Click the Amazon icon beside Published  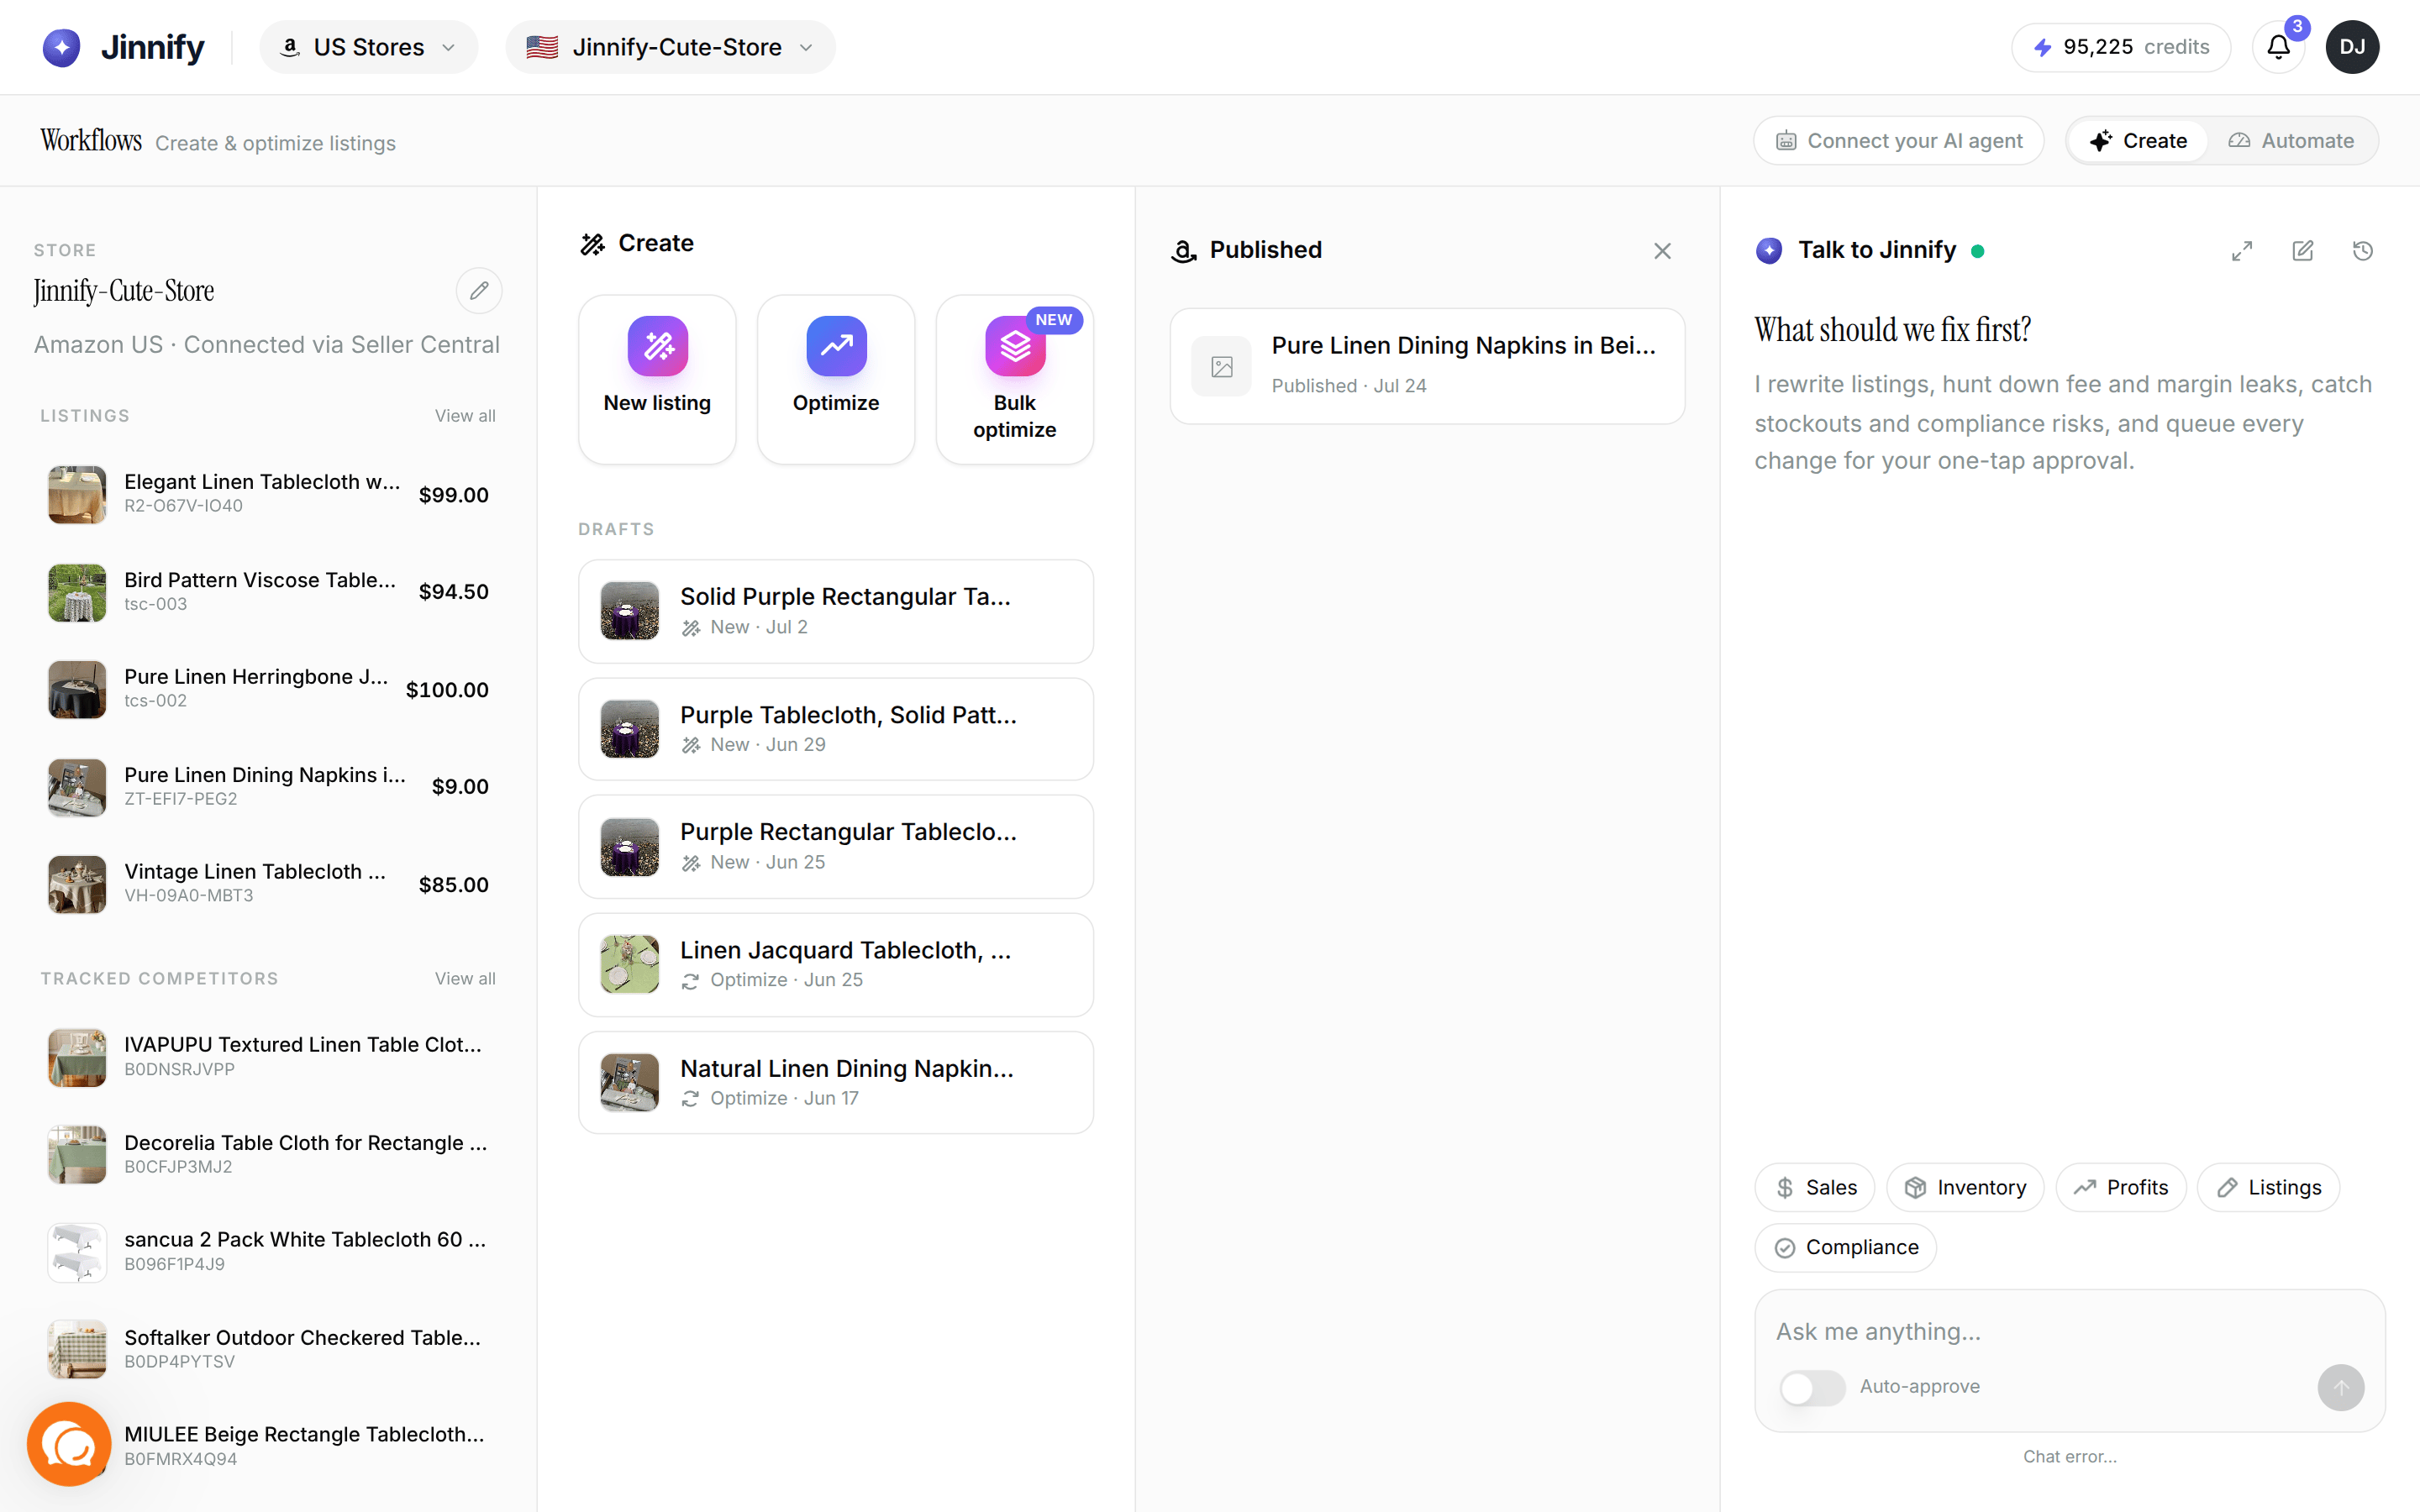[x=1184, y=251]
